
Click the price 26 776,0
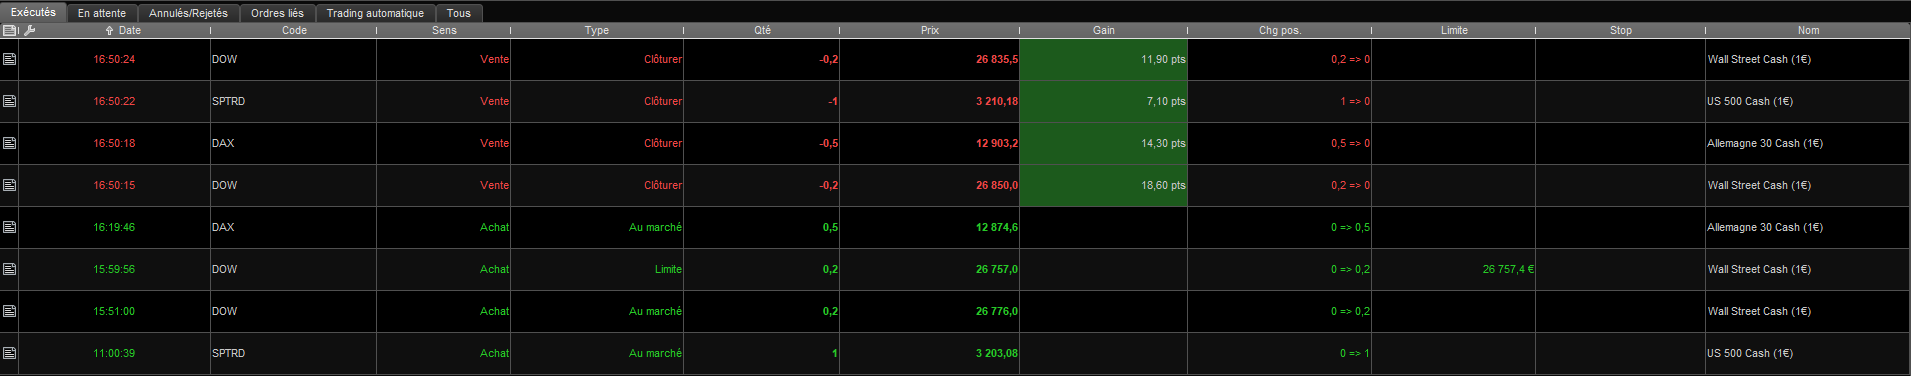(x=997, y=311)
